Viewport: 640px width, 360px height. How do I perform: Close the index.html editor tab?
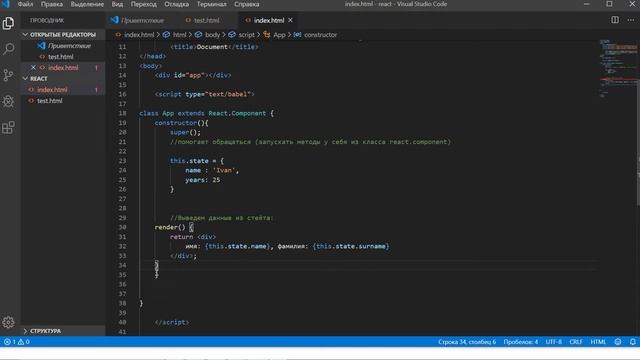click(290, 20)
